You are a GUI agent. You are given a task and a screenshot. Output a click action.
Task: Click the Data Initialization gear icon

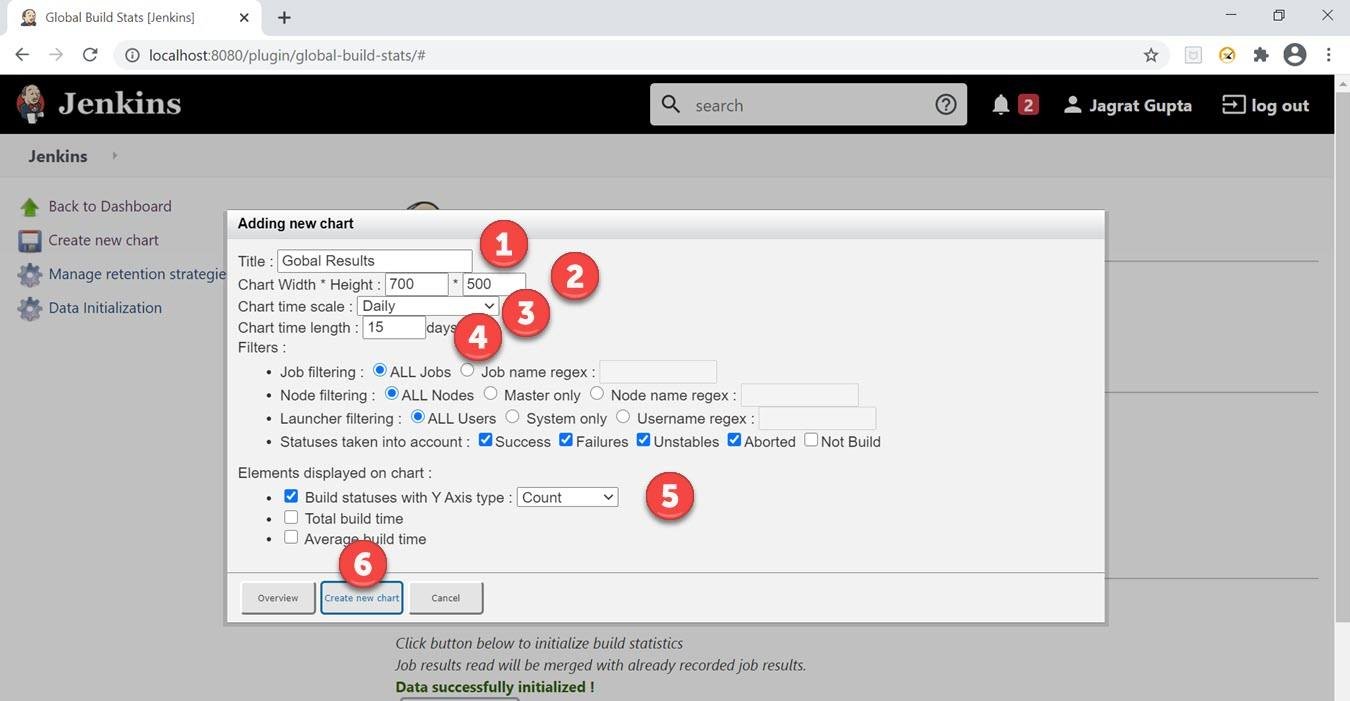pos(30,309)
